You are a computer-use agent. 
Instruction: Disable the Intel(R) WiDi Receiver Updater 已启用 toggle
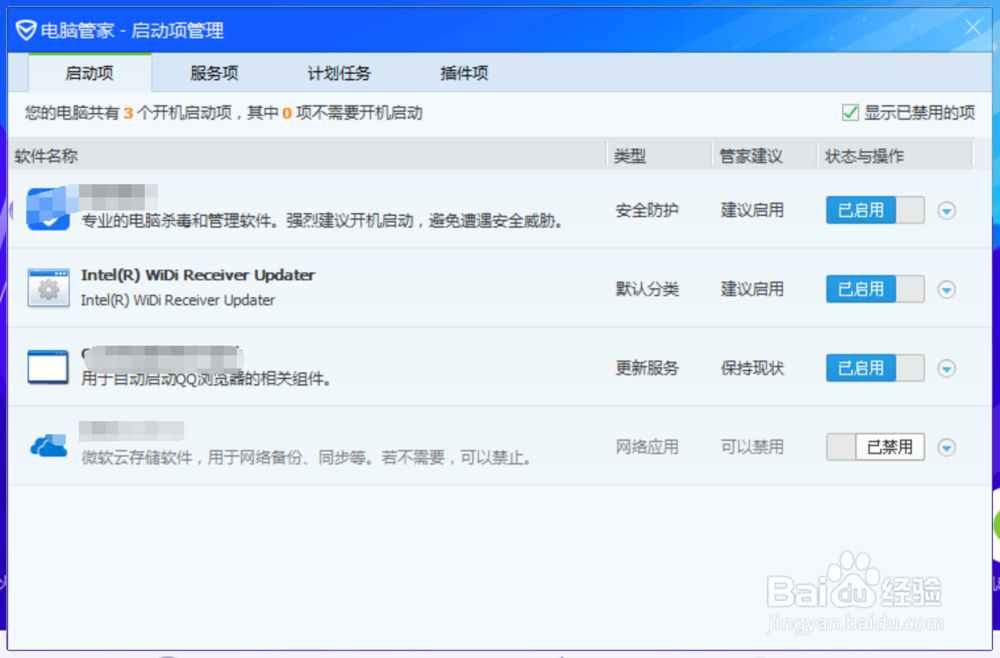(x=874, y=289)
